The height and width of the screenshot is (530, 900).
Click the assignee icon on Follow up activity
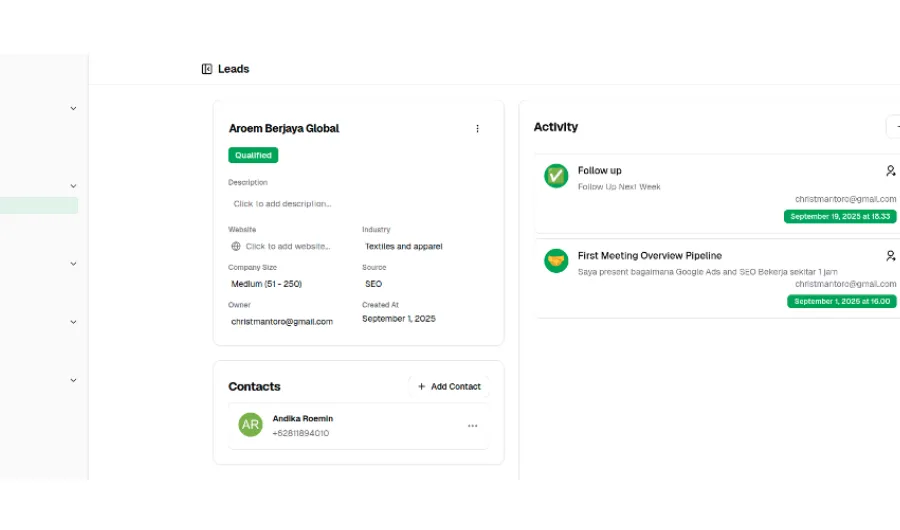[890, 171]
